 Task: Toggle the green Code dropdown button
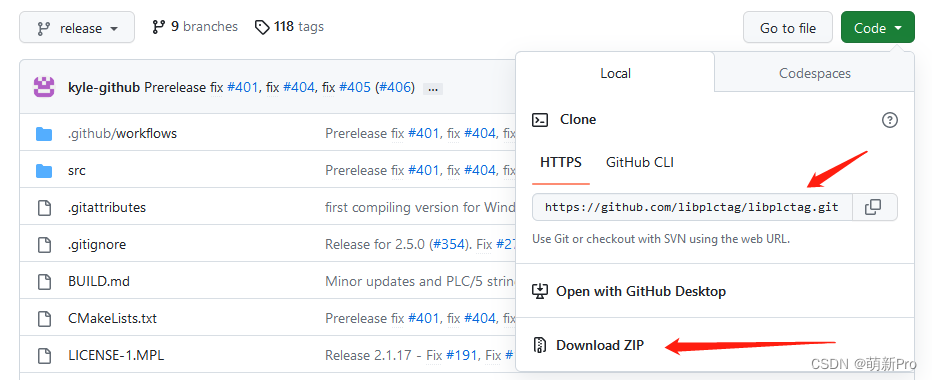point(877,28)
